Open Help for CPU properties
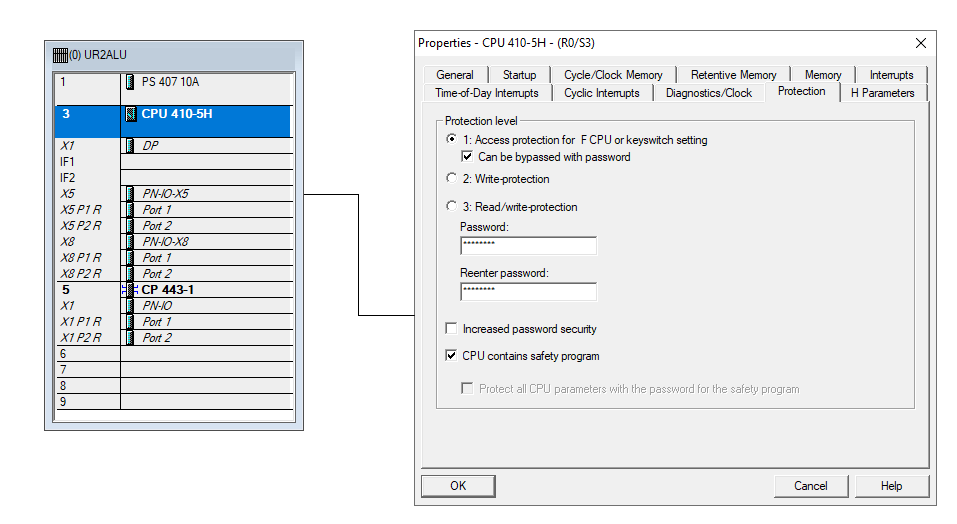This screenshot has width=957, height=524. click(x=891, y=486)
